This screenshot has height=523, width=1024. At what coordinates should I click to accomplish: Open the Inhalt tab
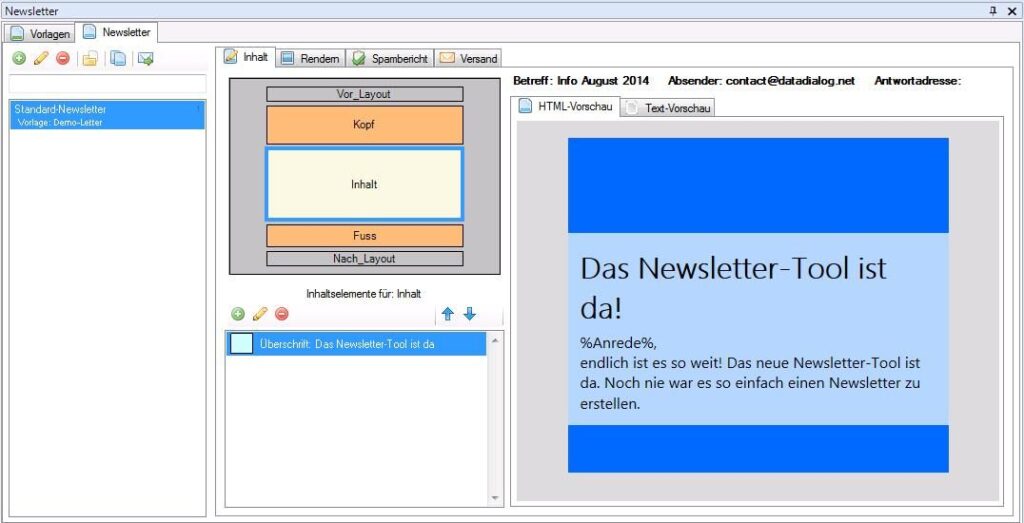point(246,57)
